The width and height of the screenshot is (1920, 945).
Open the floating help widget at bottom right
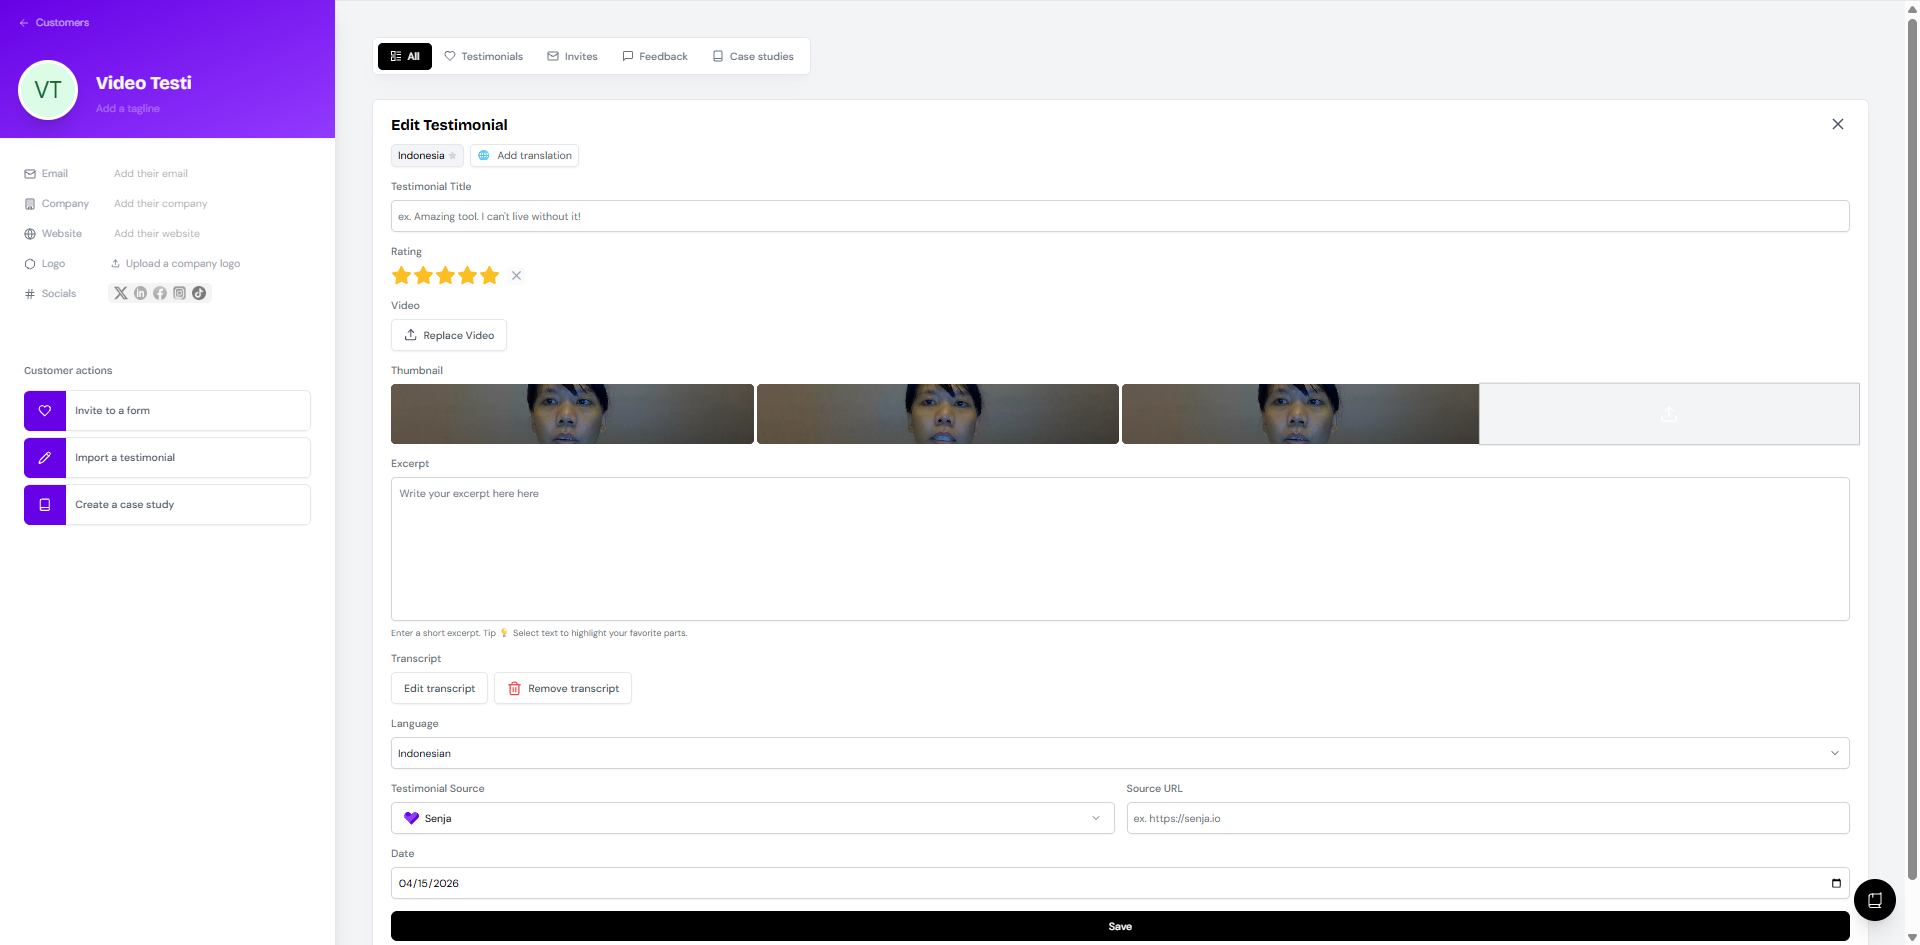(1874, 900)
